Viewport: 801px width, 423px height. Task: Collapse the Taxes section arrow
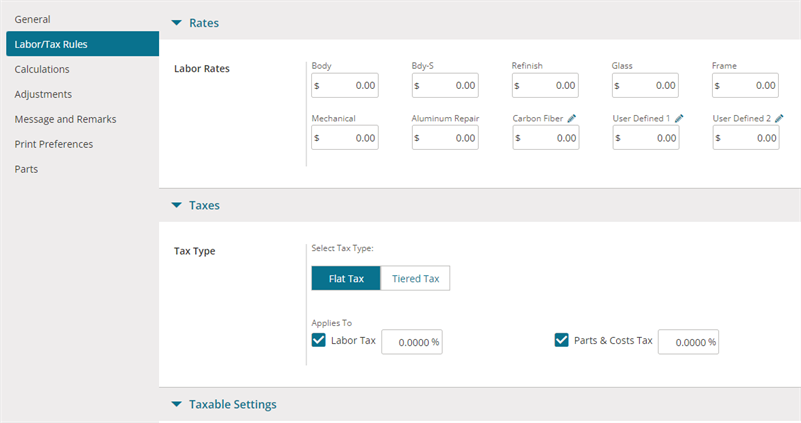[177, 205]
